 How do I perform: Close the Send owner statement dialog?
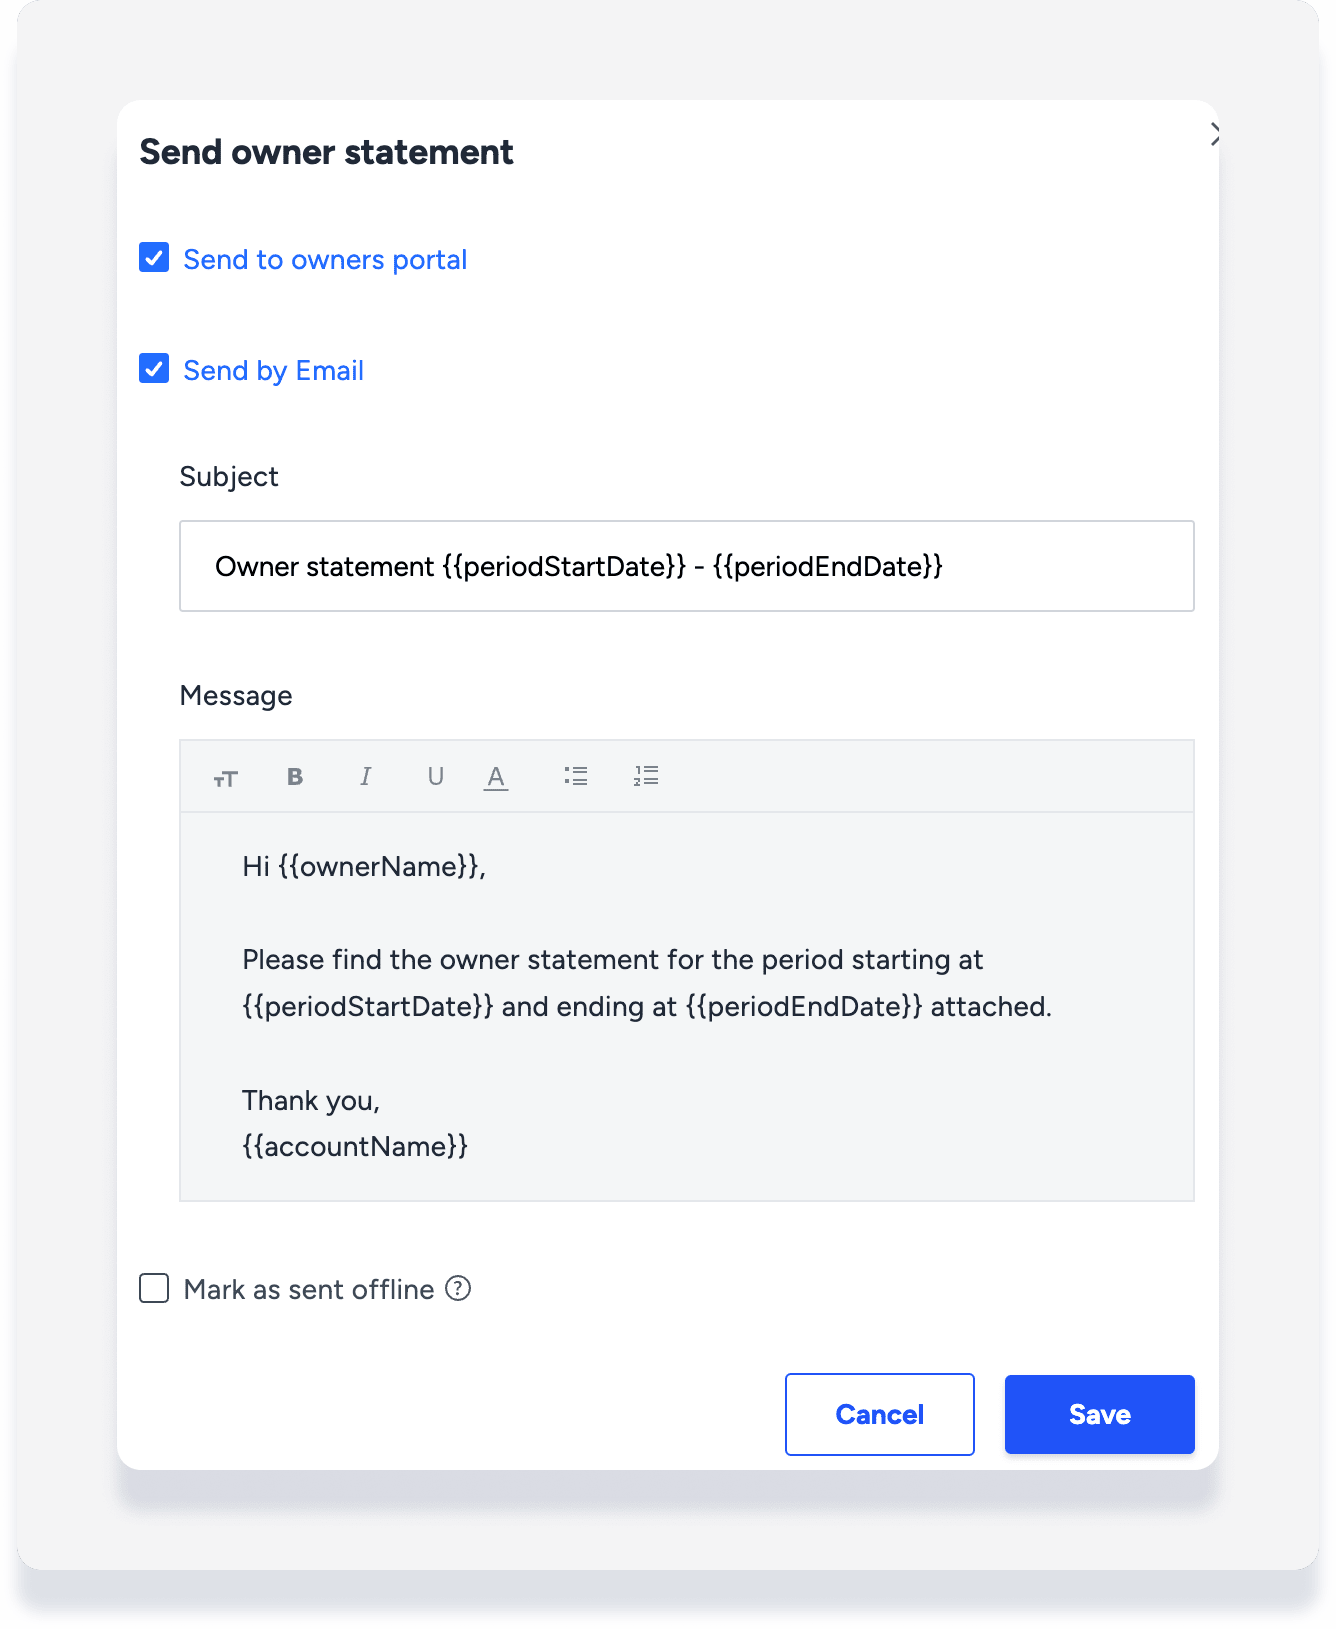pyautogui.click(x=1214, y=134)
